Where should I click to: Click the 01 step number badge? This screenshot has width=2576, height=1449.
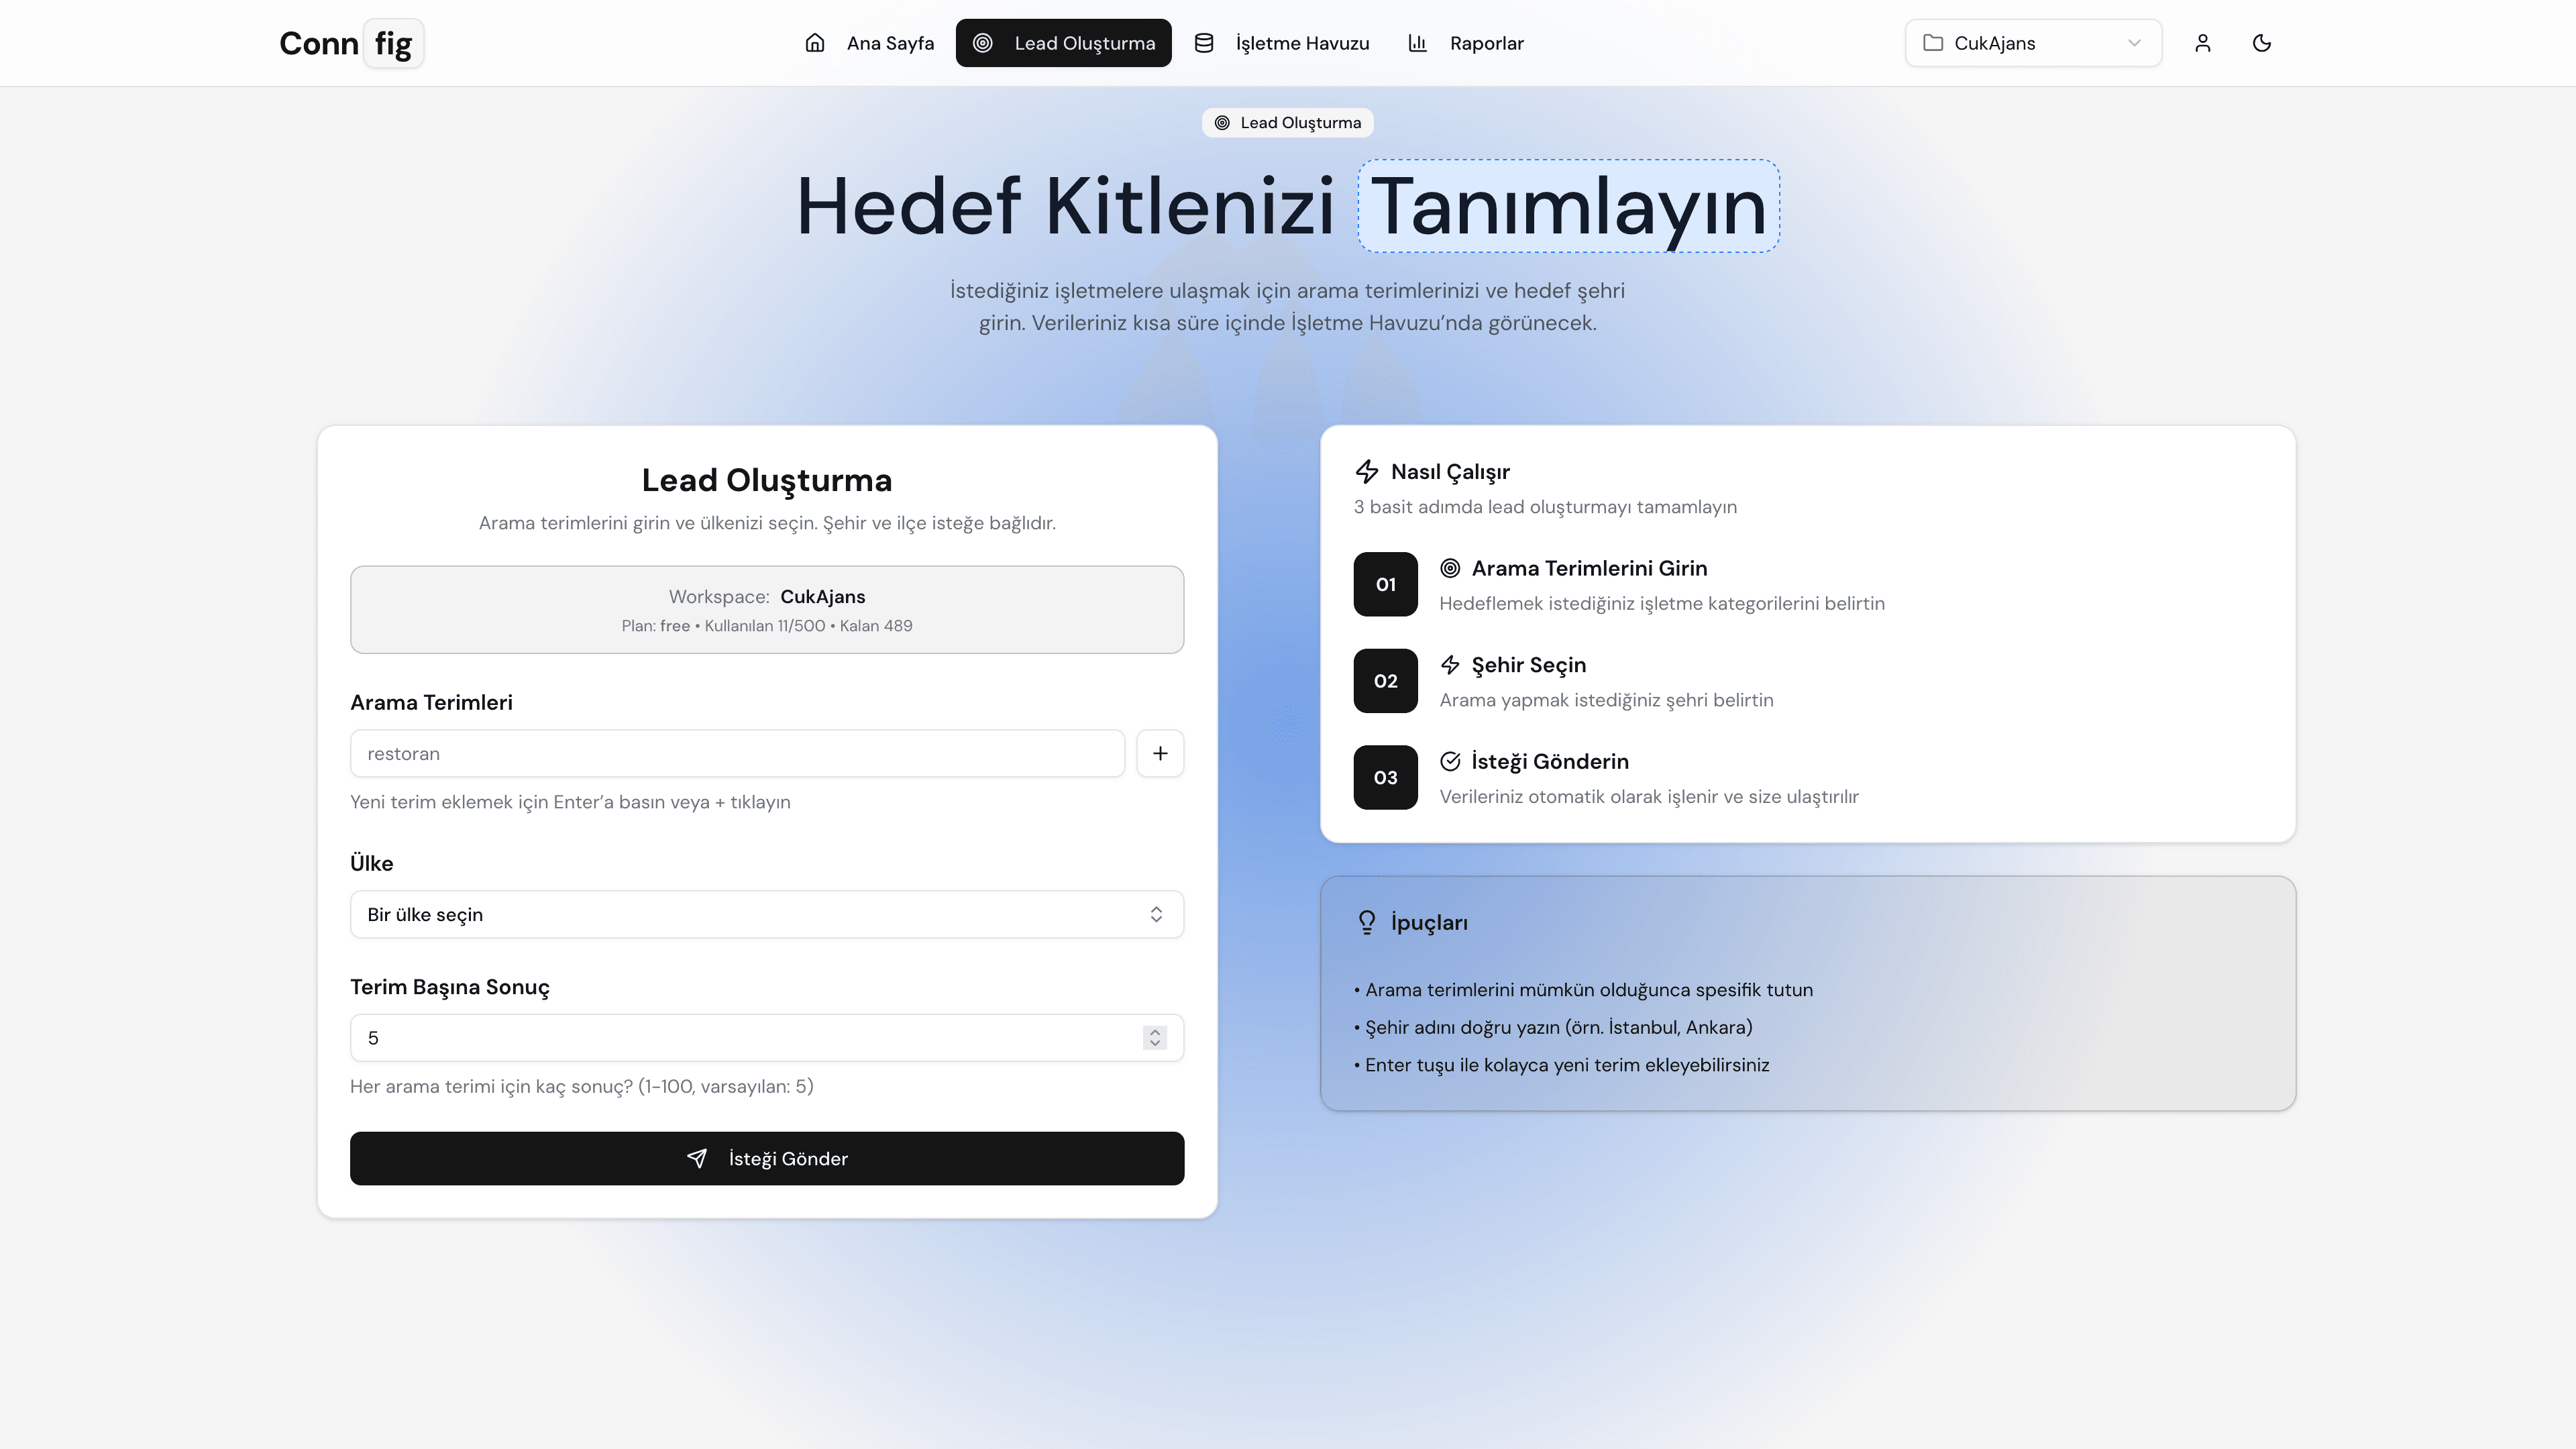tap(1385, 584)
